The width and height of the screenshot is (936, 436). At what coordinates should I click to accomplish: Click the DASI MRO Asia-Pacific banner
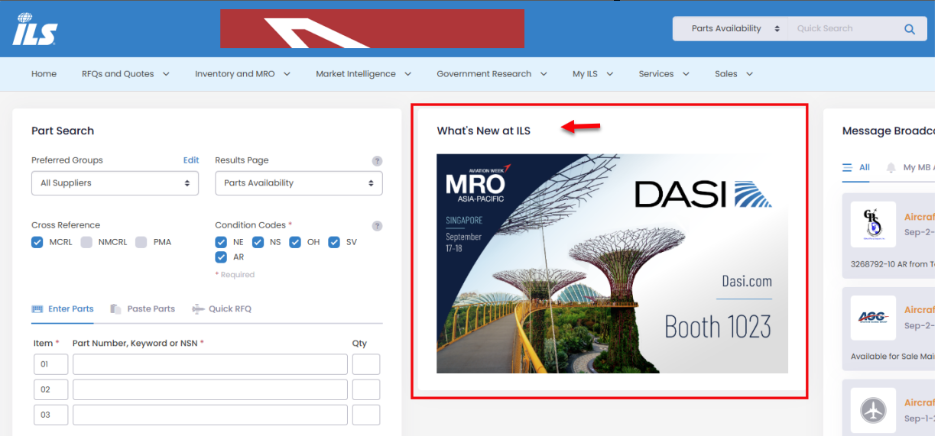click(612, 263)
